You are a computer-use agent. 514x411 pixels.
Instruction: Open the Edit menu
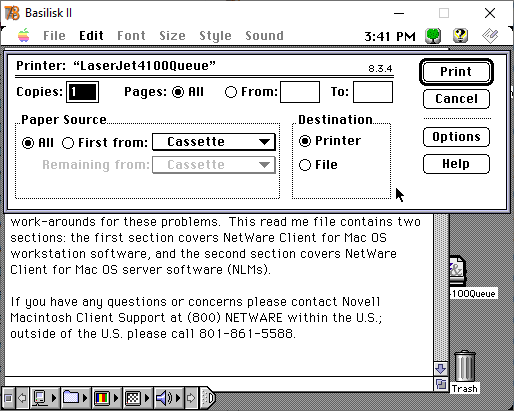[x=91, y=36]
